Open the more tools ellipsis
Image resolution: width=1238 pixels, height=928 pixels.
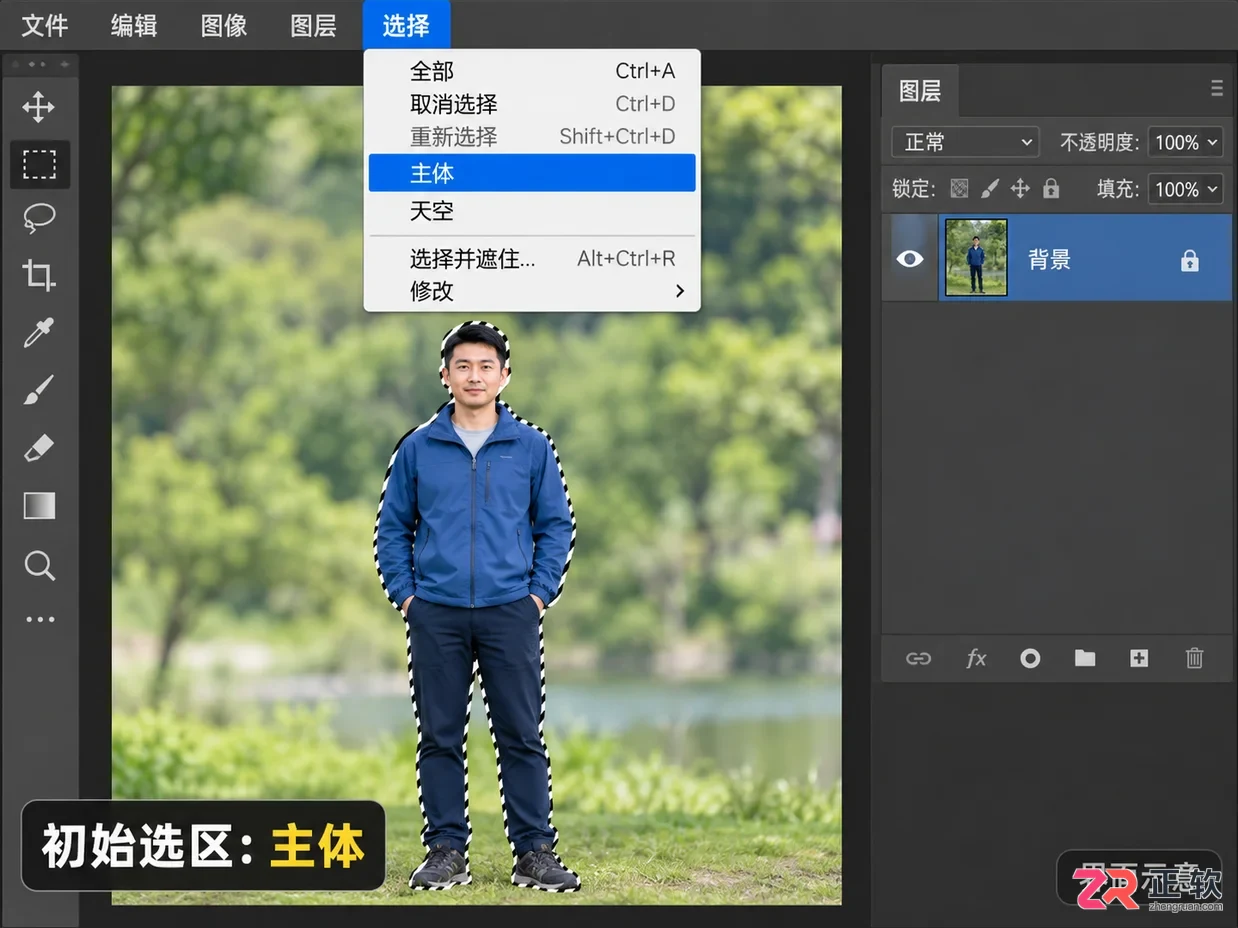tap(40, 619)
